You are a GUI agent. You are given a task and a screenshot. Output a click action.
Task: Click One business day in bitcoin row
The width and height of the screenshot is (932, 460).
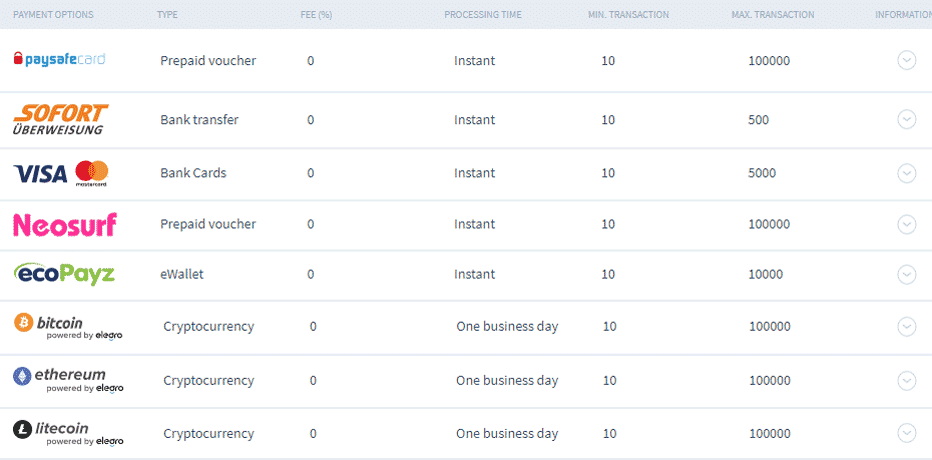pyautogui.click(x=507, y=326)
